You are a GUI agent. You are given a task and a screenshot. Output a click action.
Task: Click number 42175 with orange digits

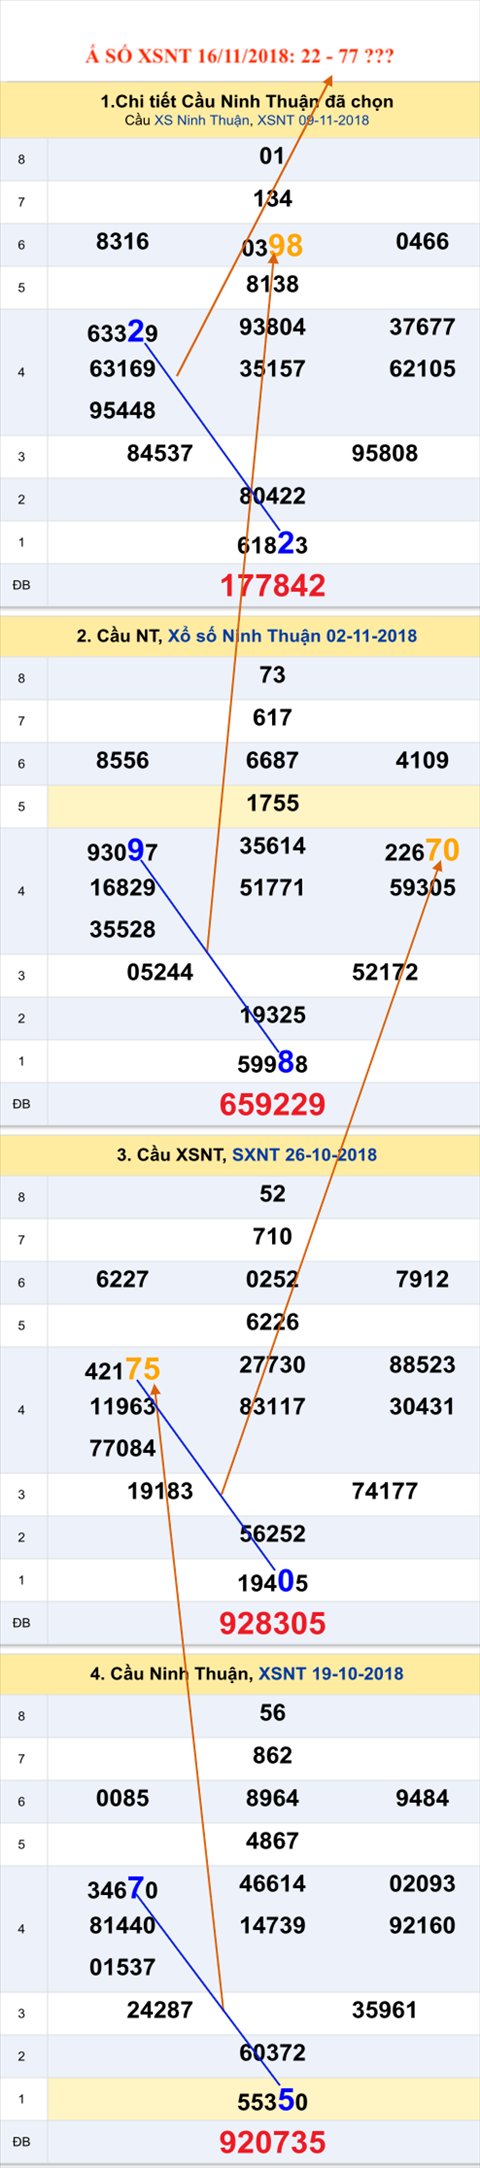(x=122, y=1370)
